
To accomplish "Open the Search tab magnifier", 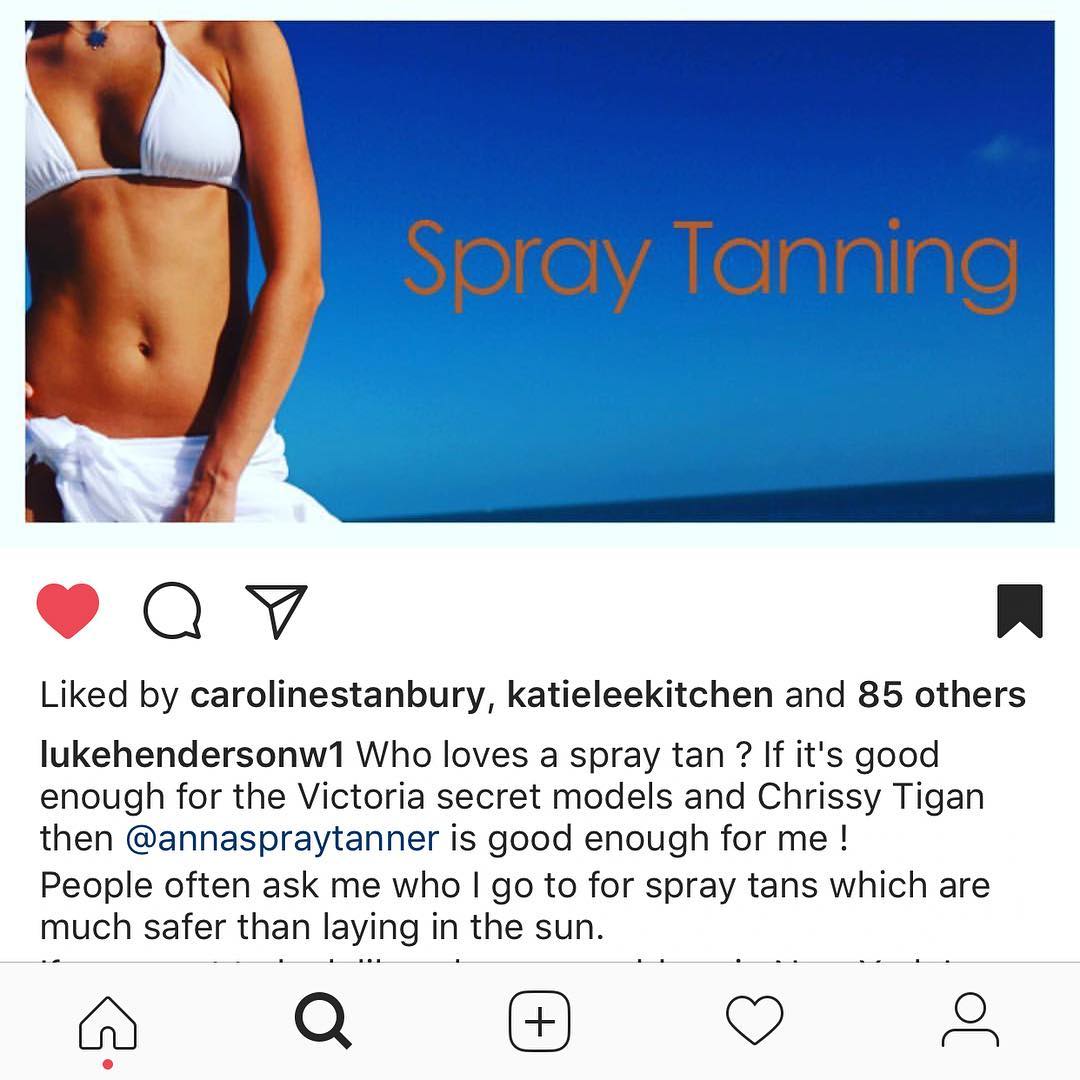I will 323,1021.
